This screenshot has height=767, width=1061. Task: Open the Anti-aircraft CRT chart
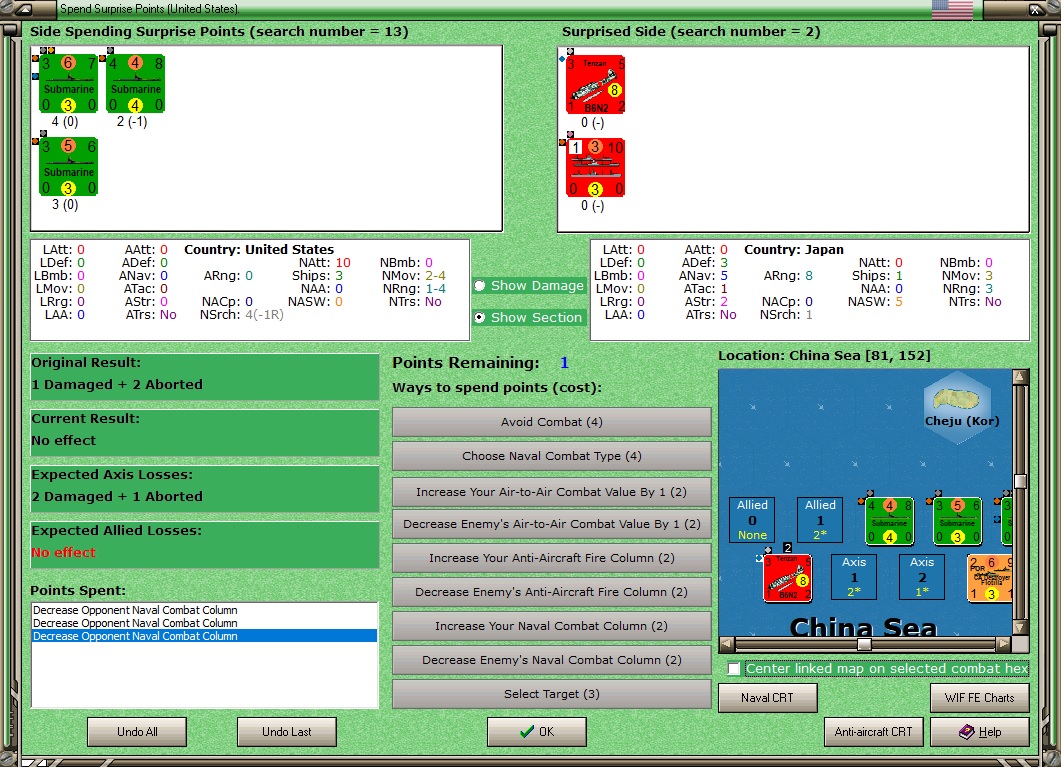(x=874, y=732)
